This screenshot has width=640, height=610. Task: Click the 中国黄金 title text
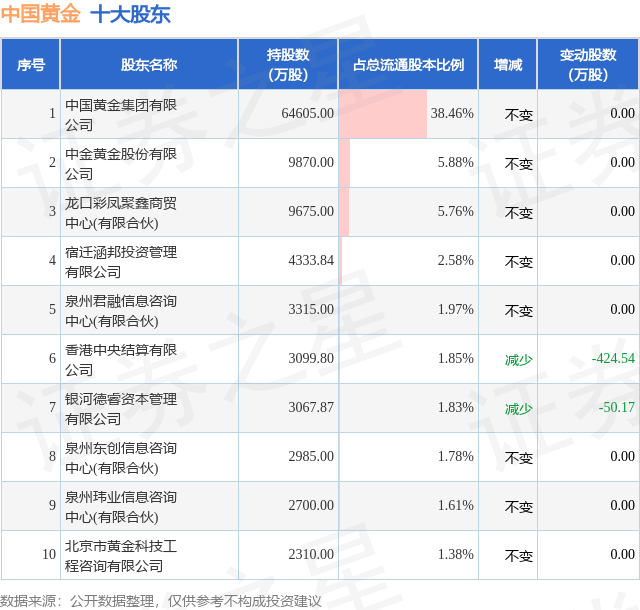[40, 14]
